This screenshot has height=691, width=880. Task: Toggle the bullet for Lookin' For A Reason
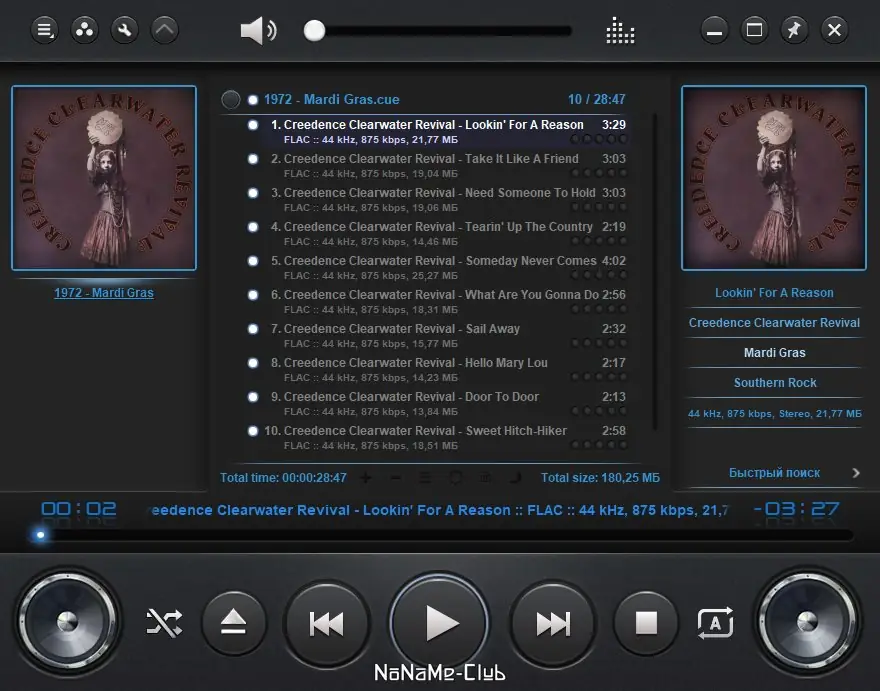tap(253, 125)
